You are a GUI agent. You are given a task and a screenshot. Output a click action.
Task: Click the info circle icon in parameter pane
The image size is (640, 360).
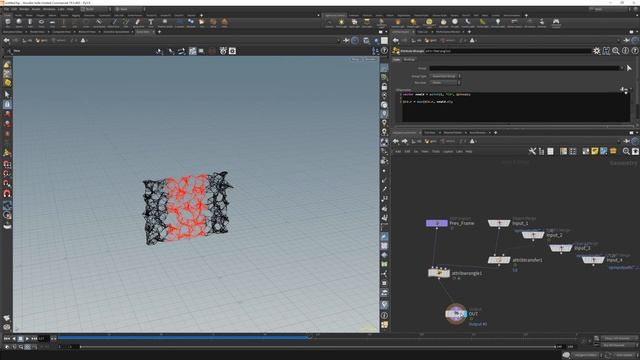[x=625, y=51]
